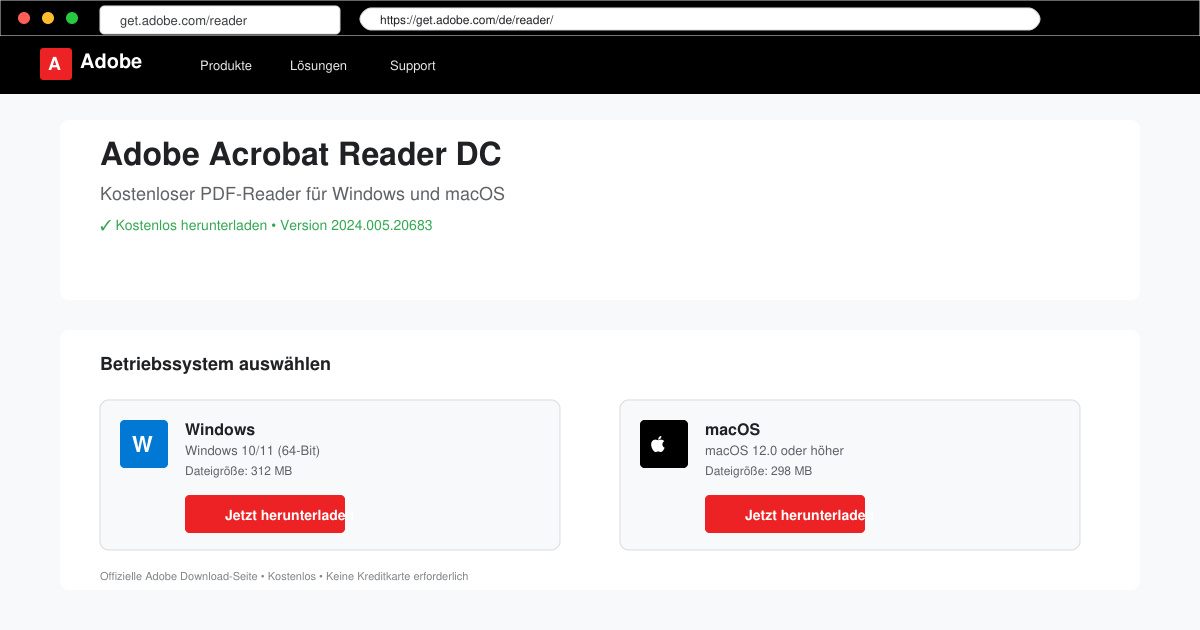Download Reader for macOS
This screenshot has width=1200, height=630.
click(x=785, y=514)
